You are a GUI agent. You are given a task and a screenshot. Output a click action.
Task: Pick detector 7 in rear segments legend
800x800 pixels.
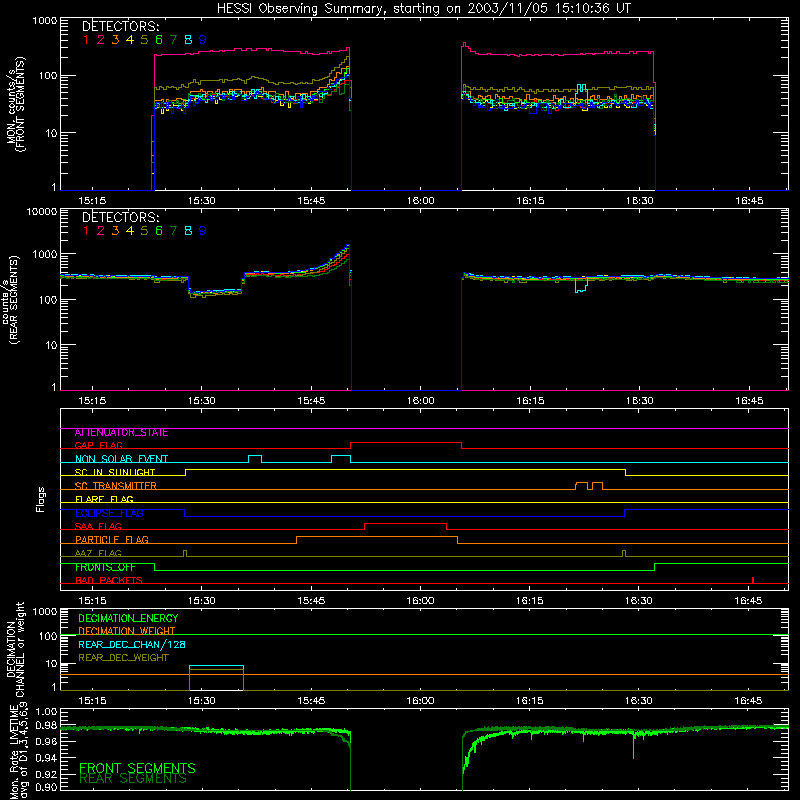point(173,231)
